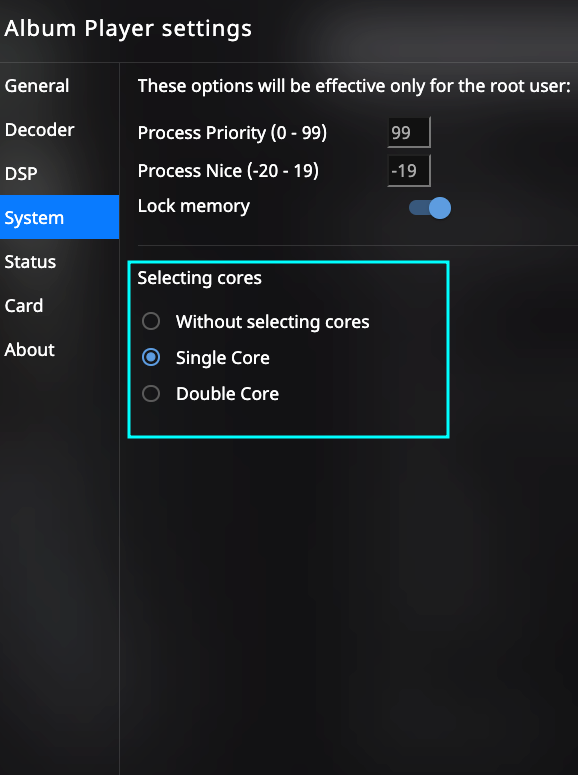Open the Card settings tab
Viewport: 578px width, 775px height.
point(59,305)
